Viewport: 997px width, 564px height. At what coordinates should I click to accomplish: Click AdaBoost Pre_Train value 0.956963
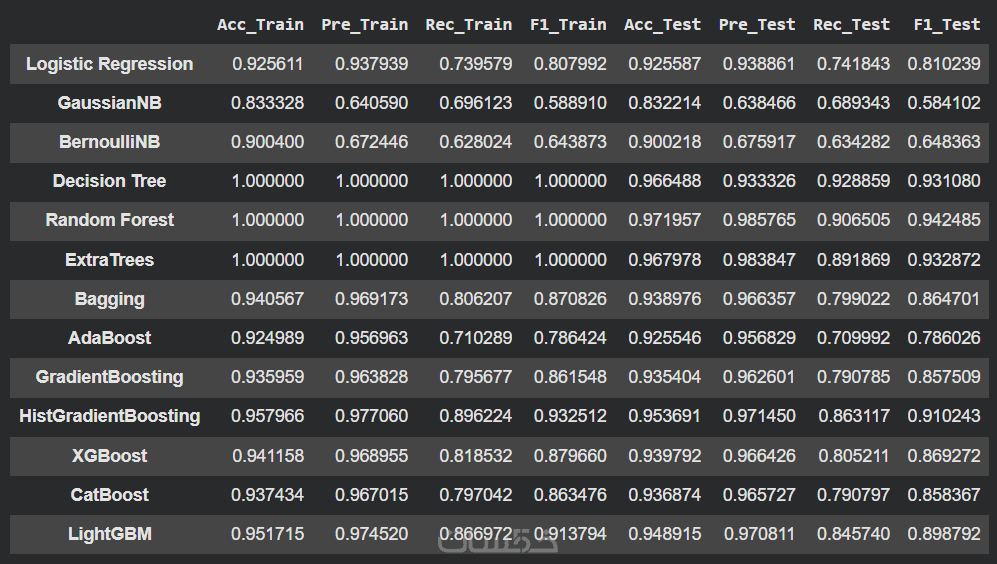pos(371,338)
